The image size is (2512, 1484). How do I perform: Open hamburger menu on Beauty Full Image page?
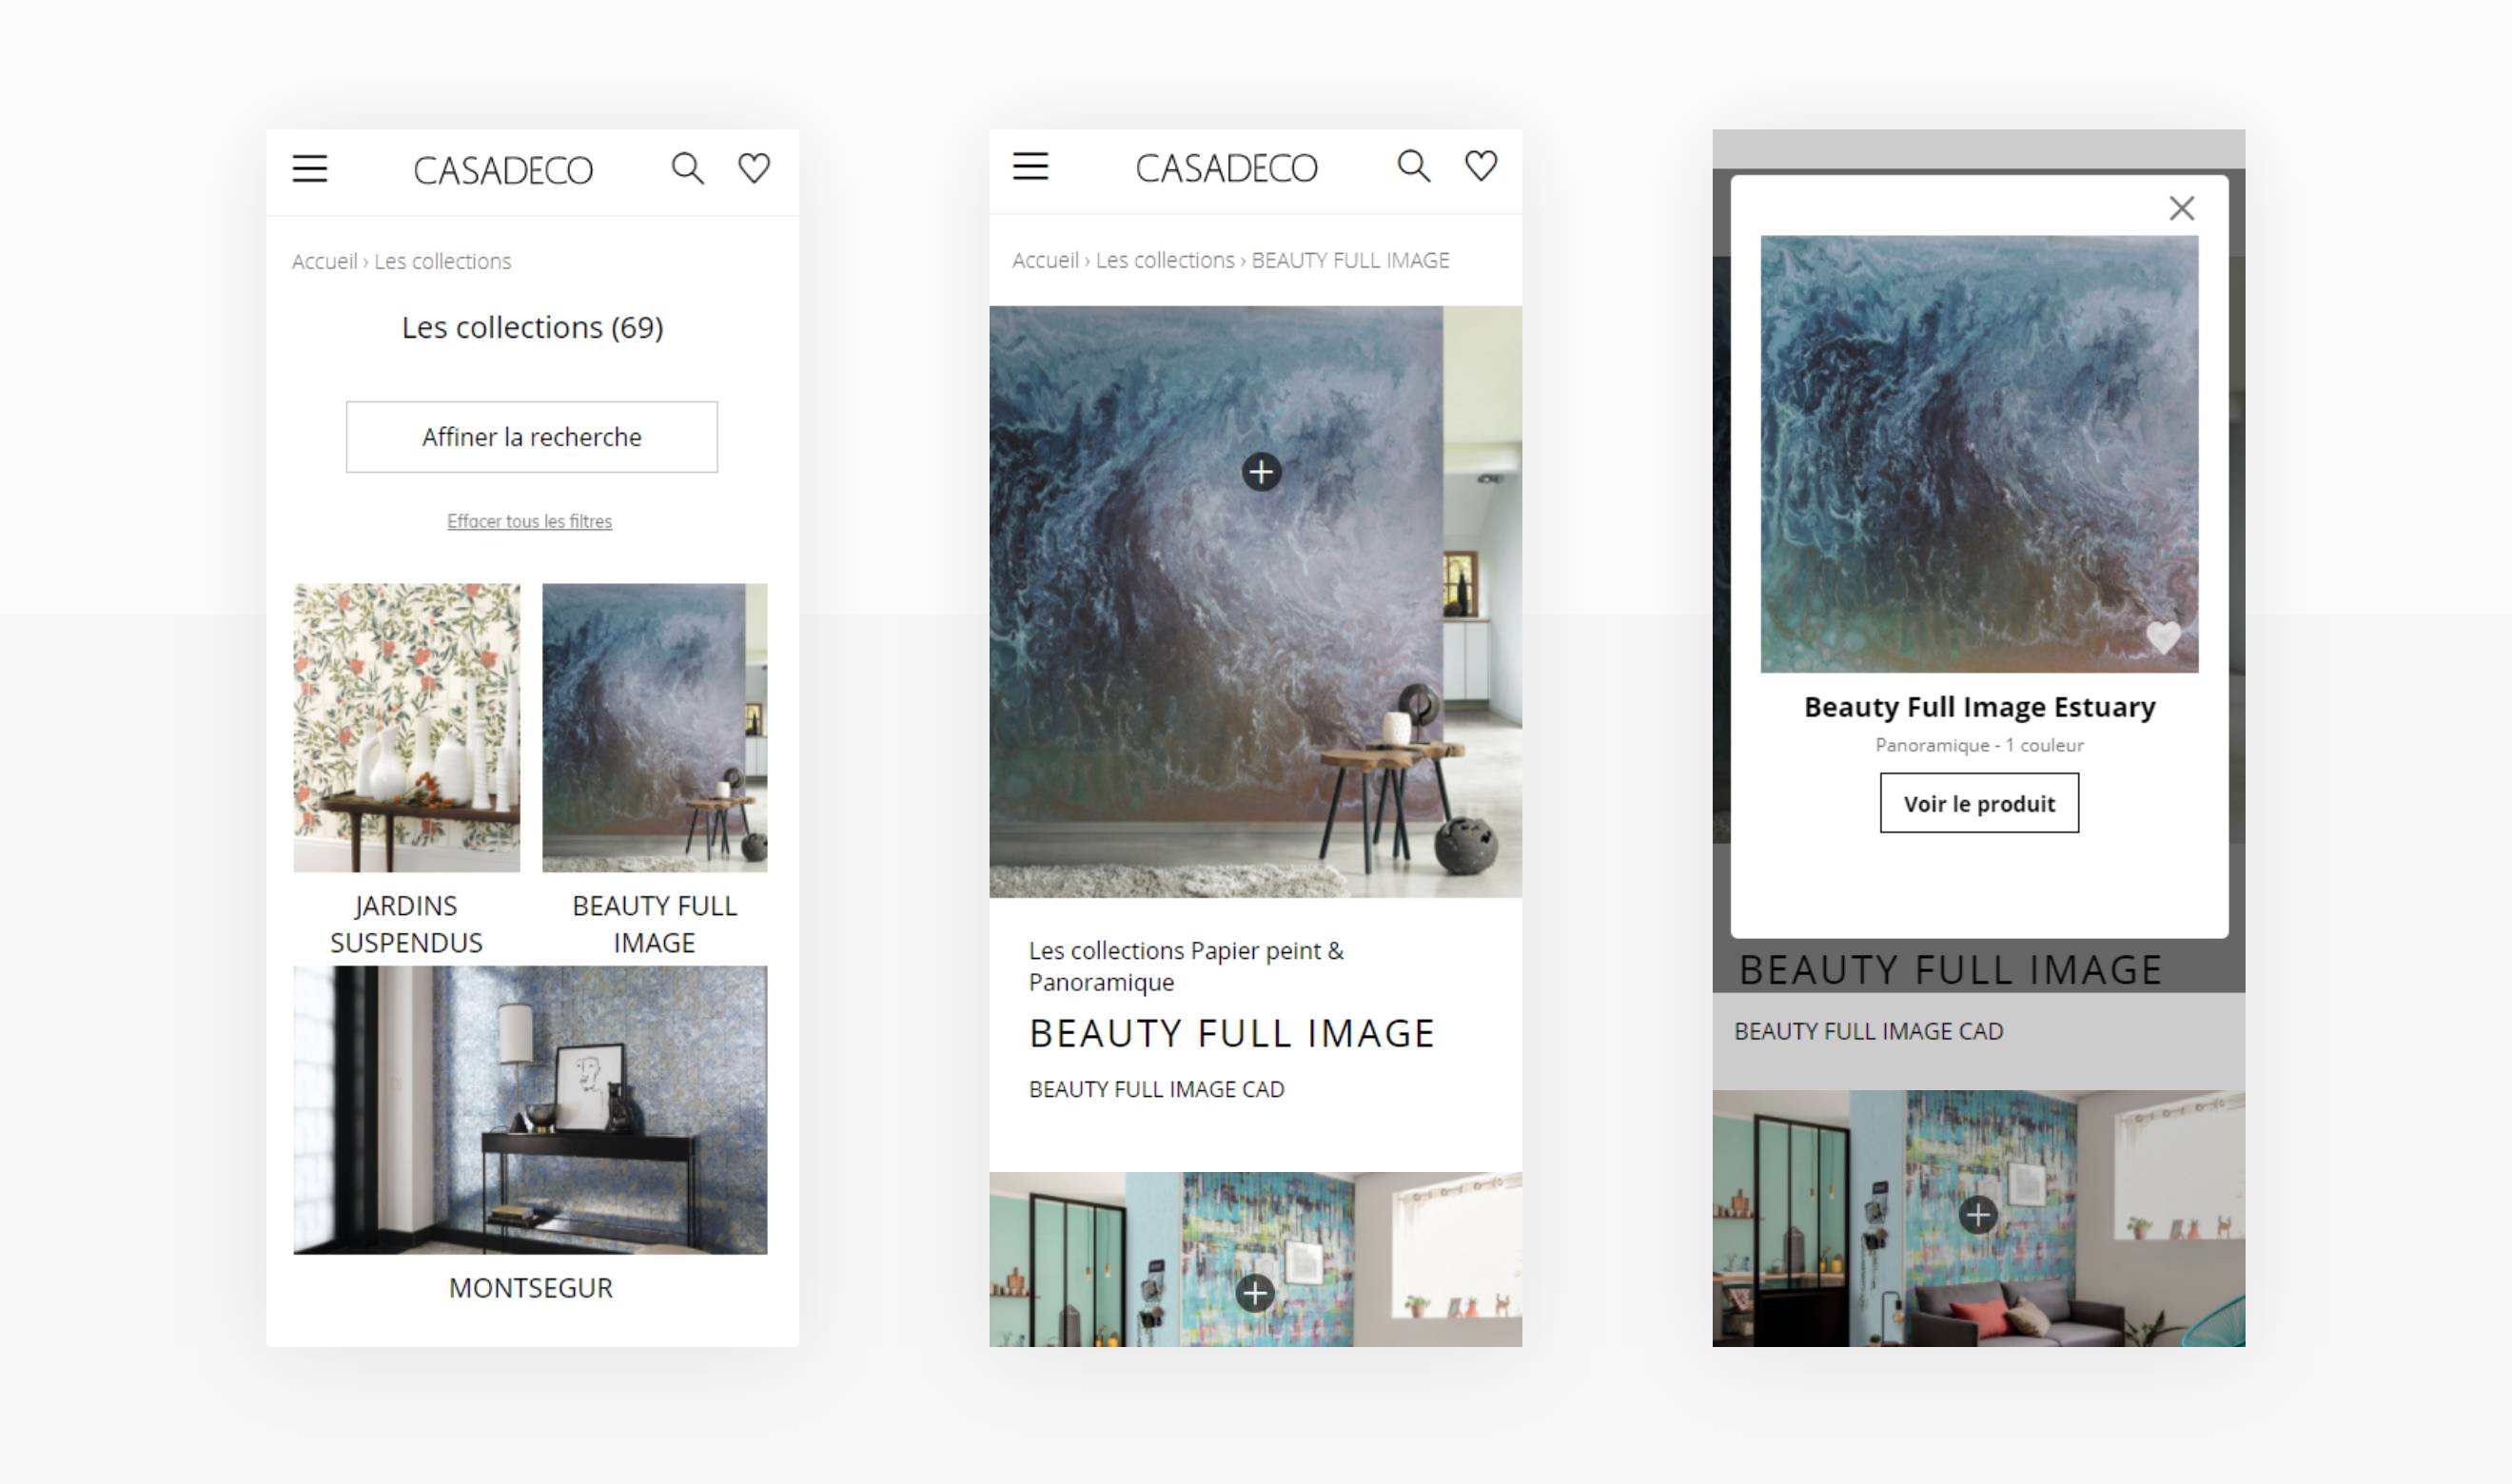(1030, 166)
